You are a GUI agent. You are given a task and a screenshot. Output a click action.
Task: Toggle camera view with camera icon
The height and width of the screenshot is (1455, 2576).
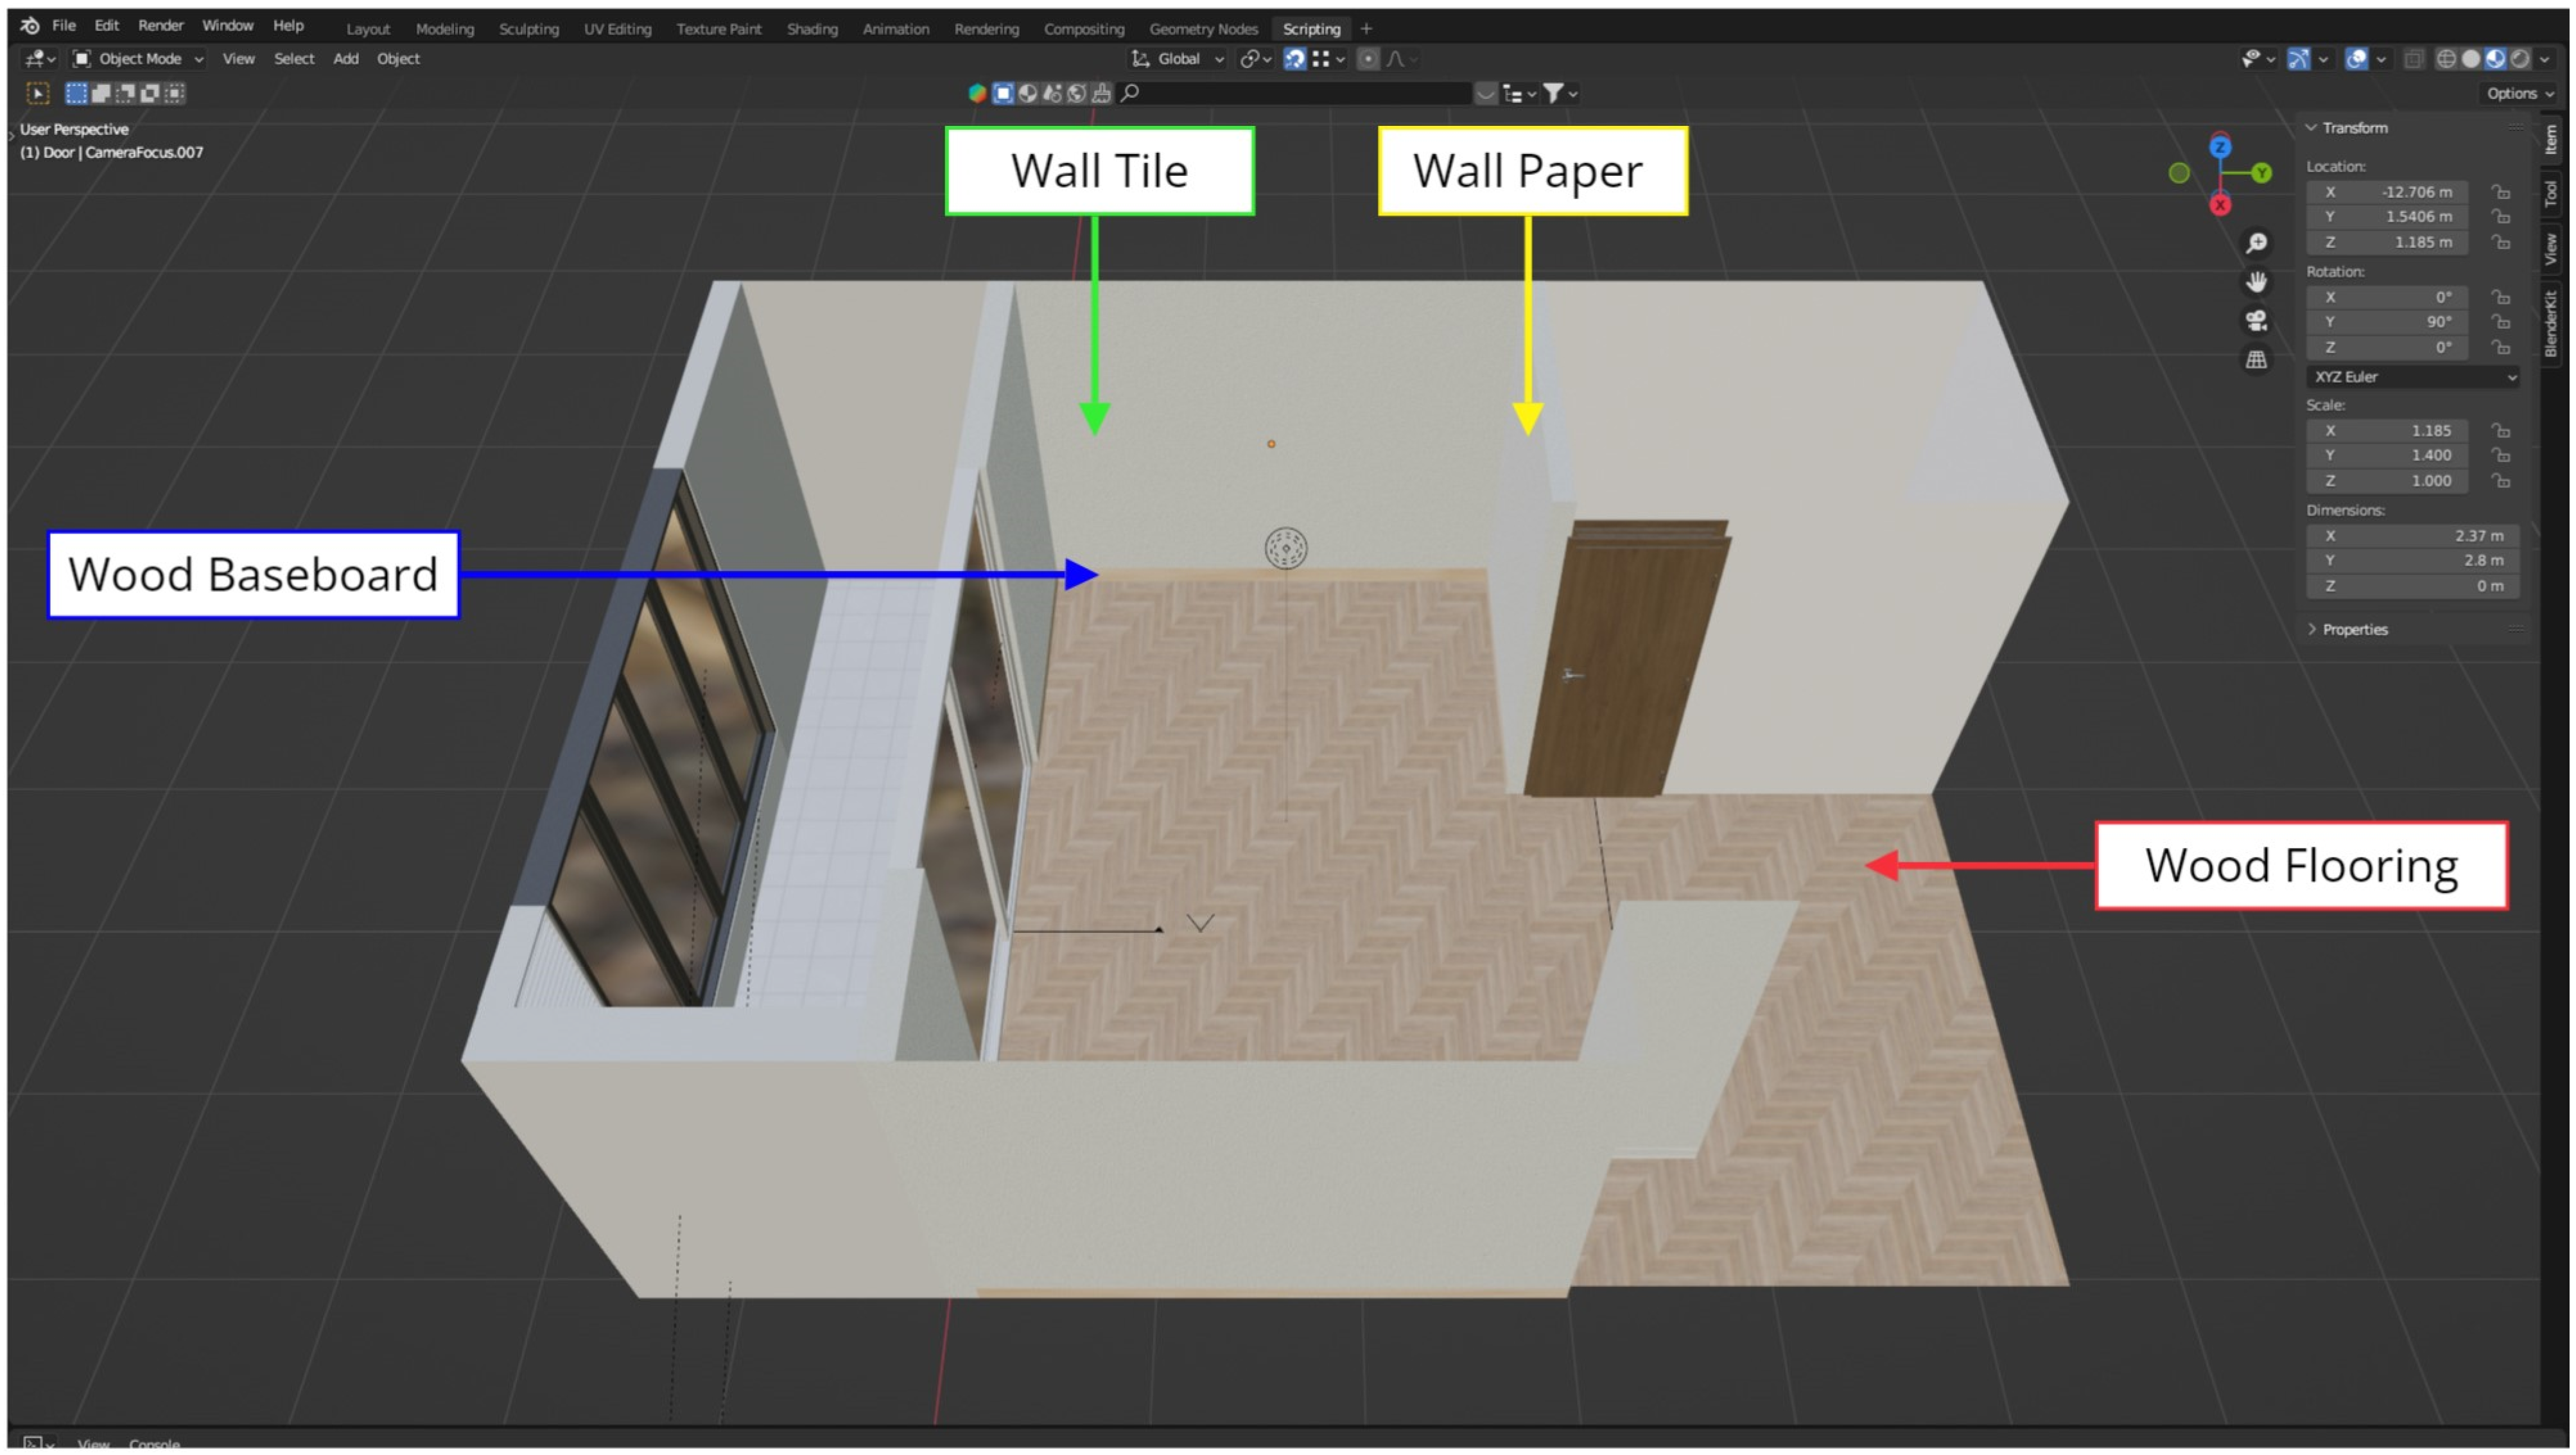coord(2256,320)
